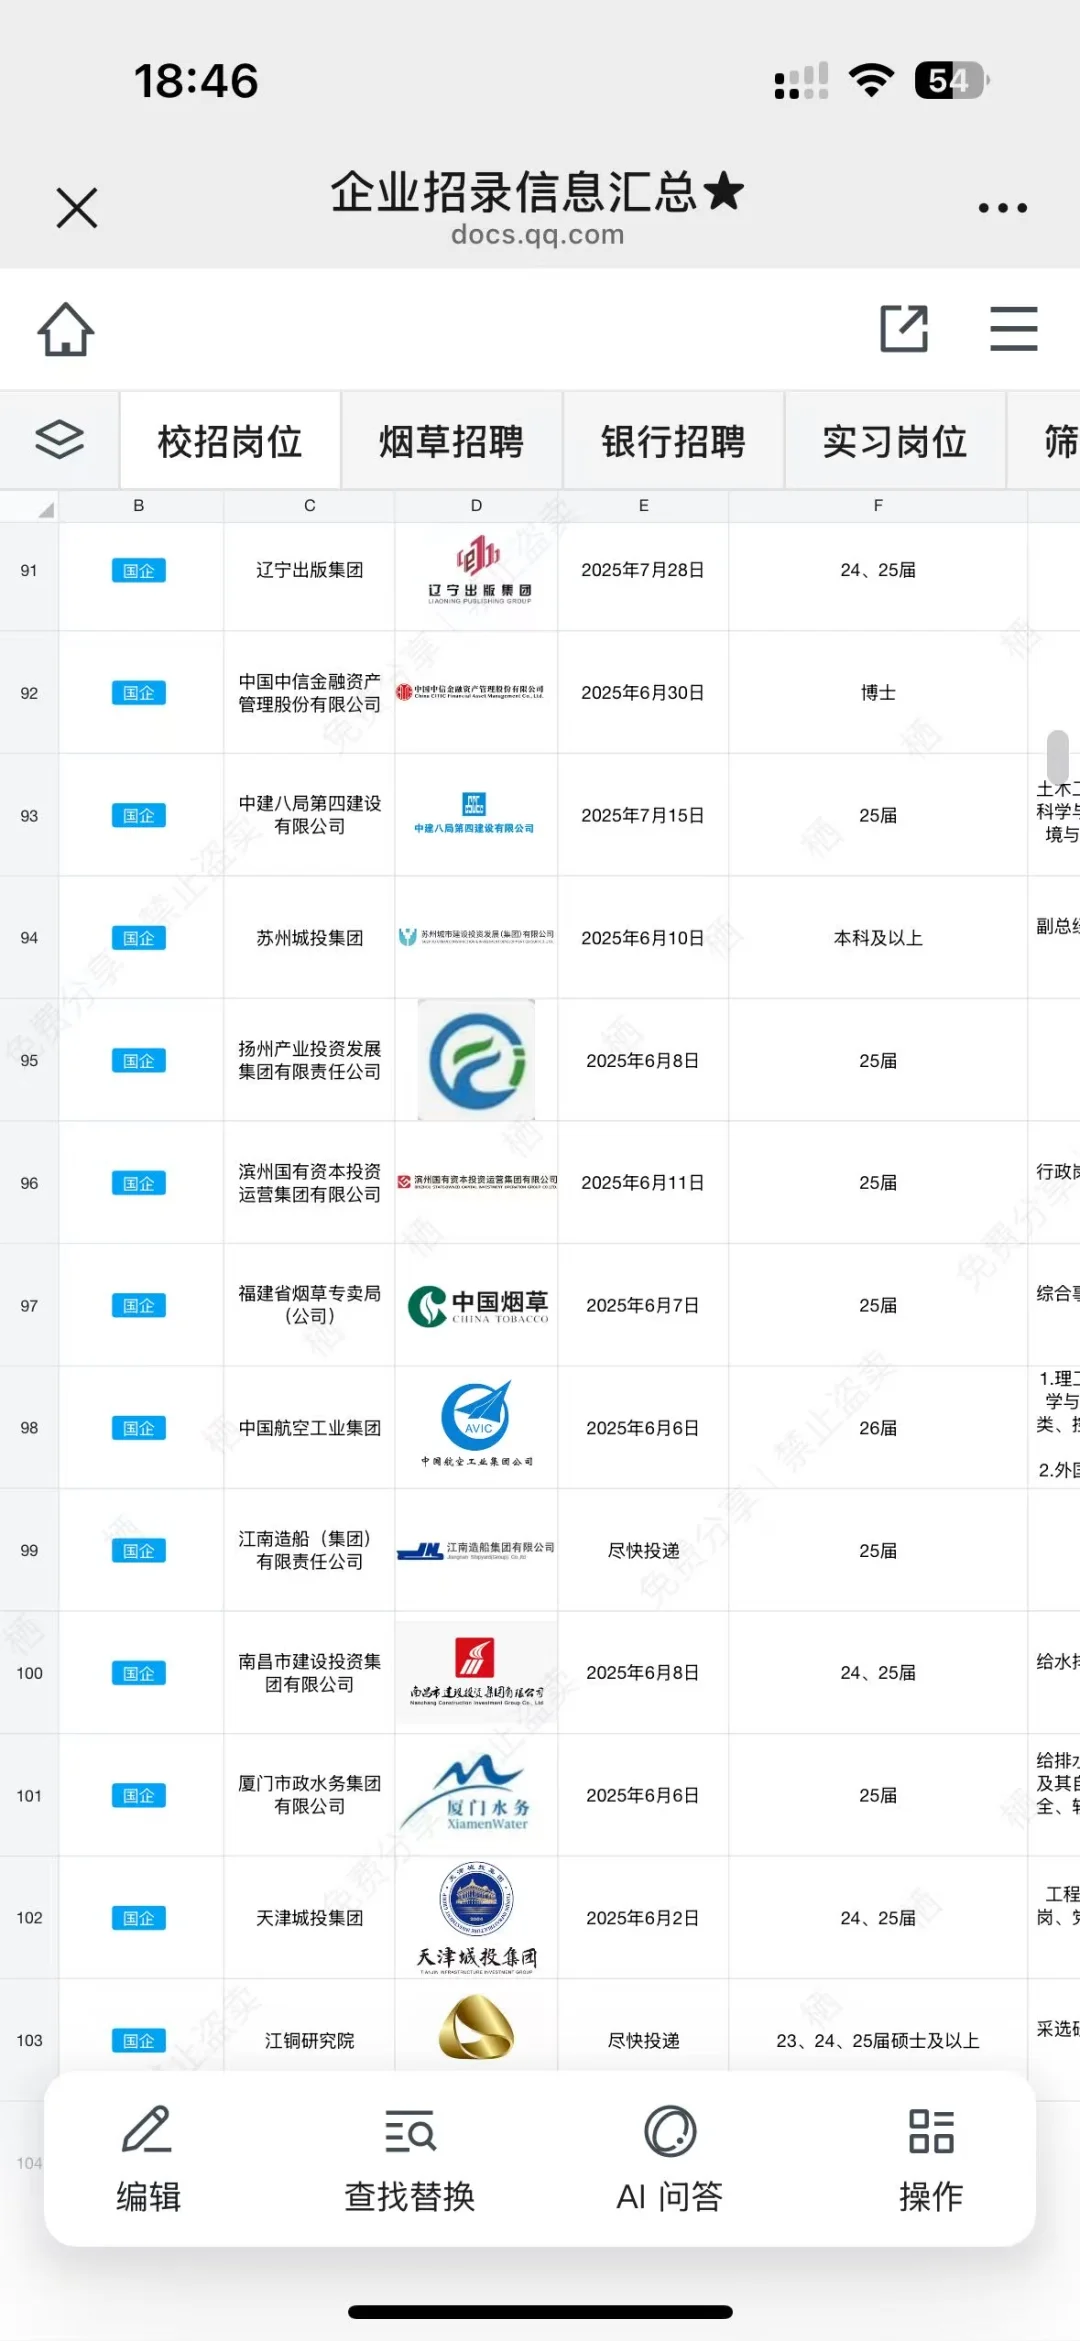
Task: Open the hamburger menu icon
Action: [x=1013, y=329]
